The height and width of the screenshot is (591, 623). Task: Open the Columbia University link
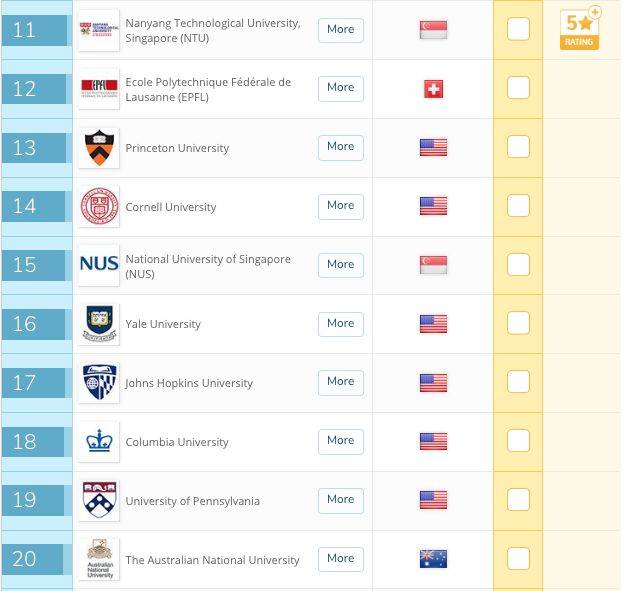[176, 442]
